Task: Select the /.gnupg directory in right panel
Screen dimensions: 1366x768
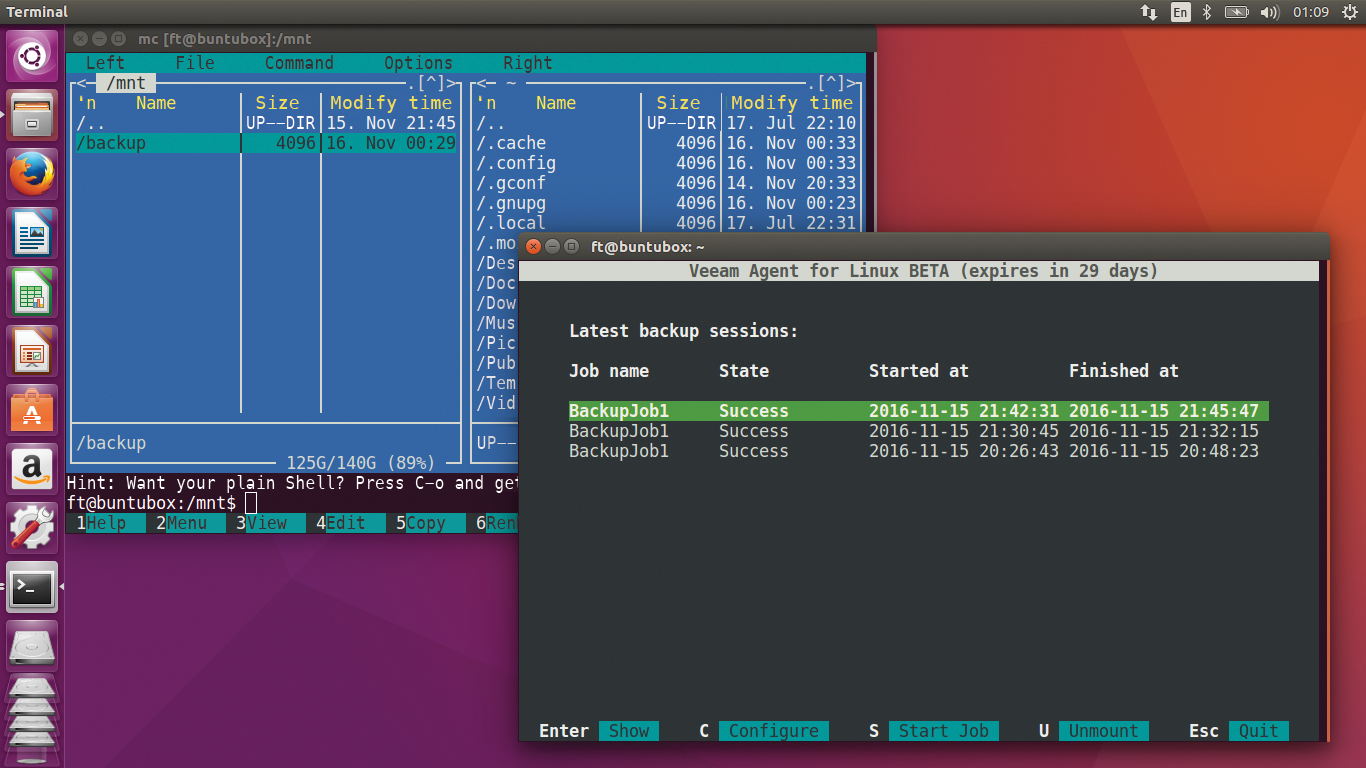Action: click(x=666, y=203)
